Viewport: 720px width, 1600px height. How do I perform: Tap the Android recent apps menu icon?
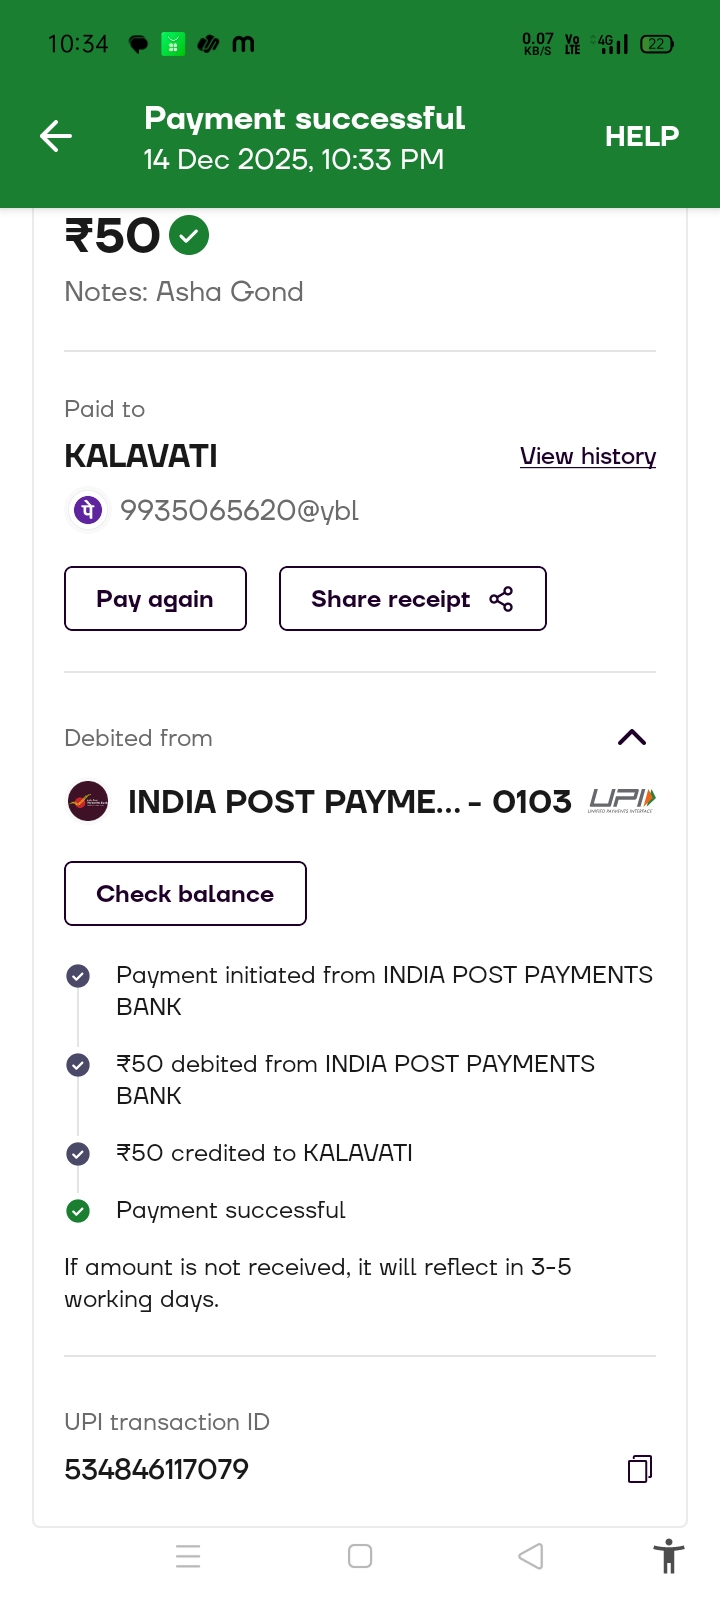pos(188,1556)
